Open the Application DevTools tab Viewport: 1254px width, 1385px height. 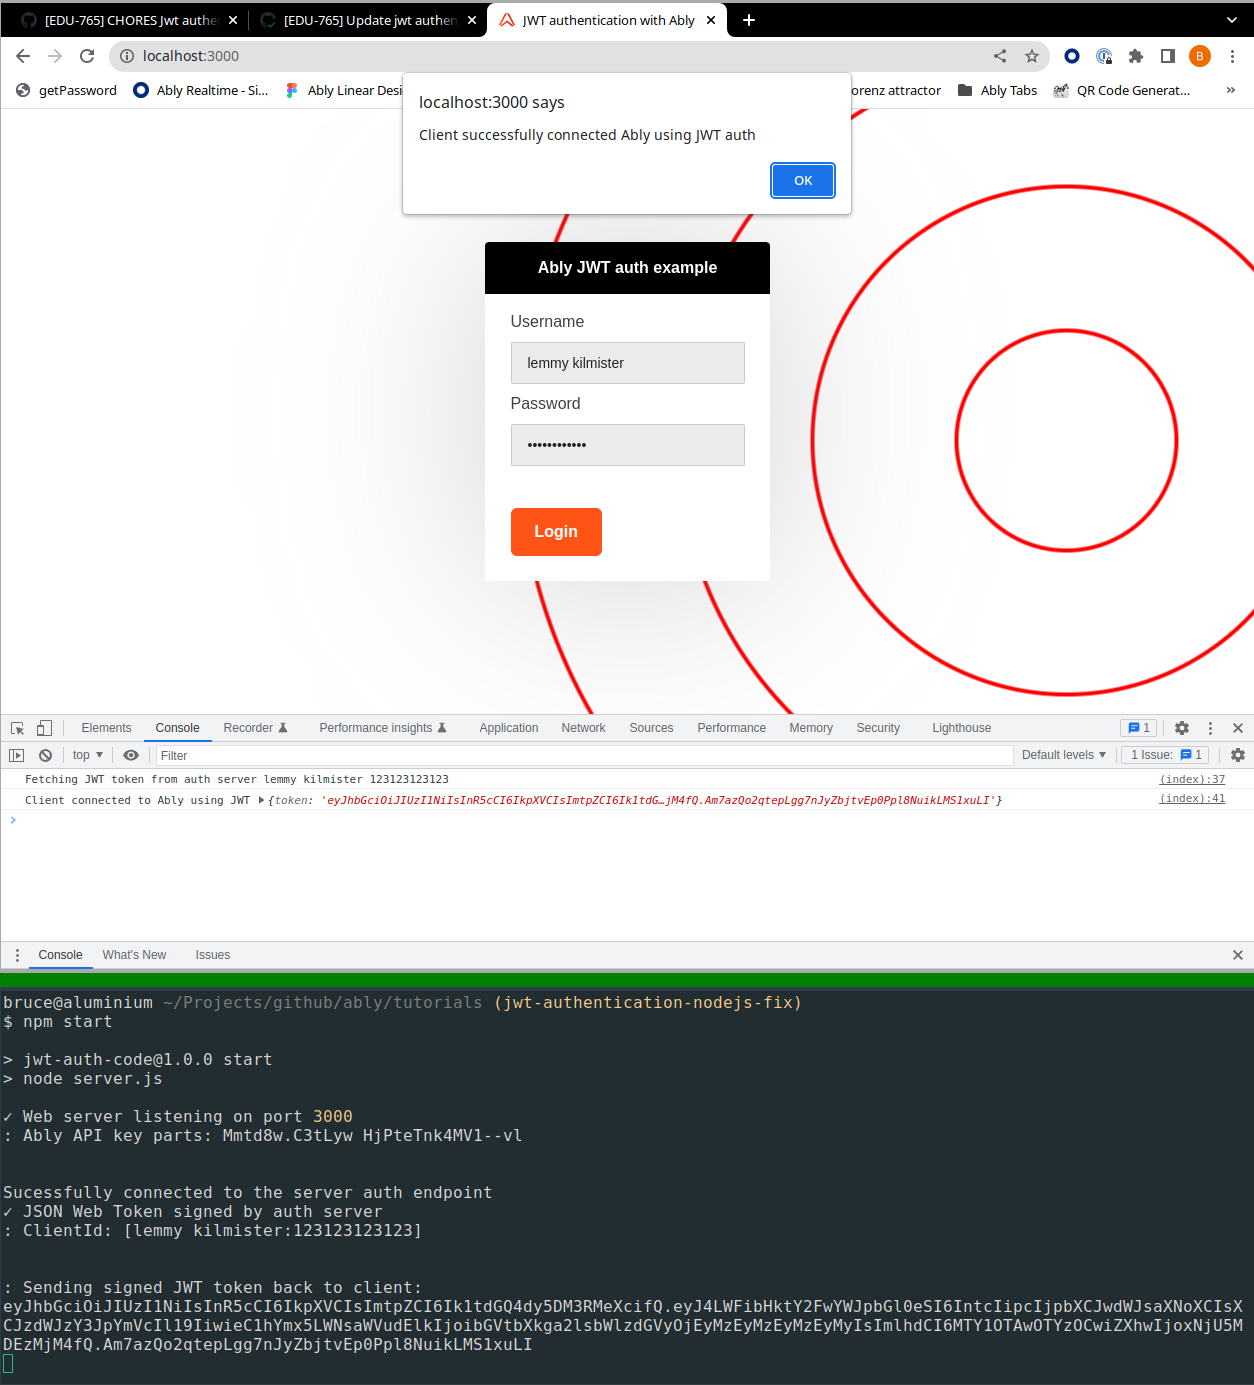tap(509, 728)
